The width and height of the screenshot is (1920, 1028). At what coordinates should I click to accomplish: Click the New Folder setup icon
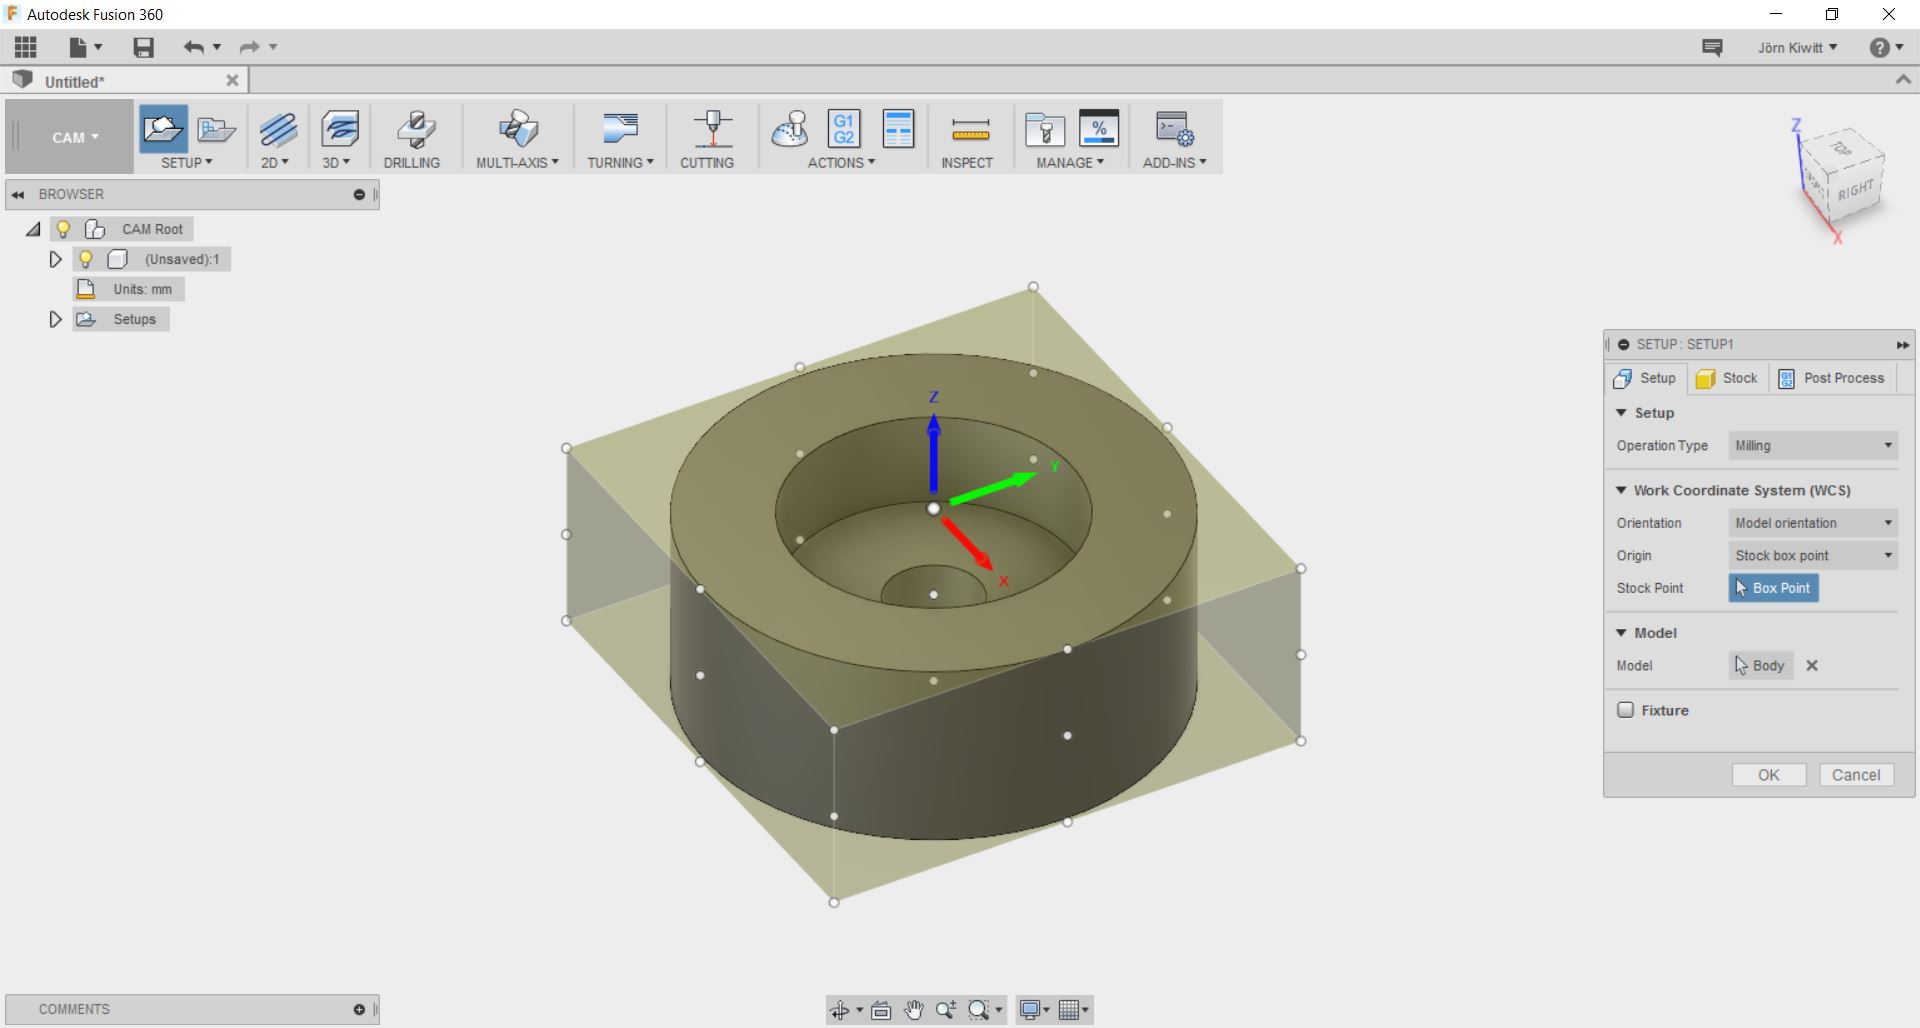pos(216,129)
